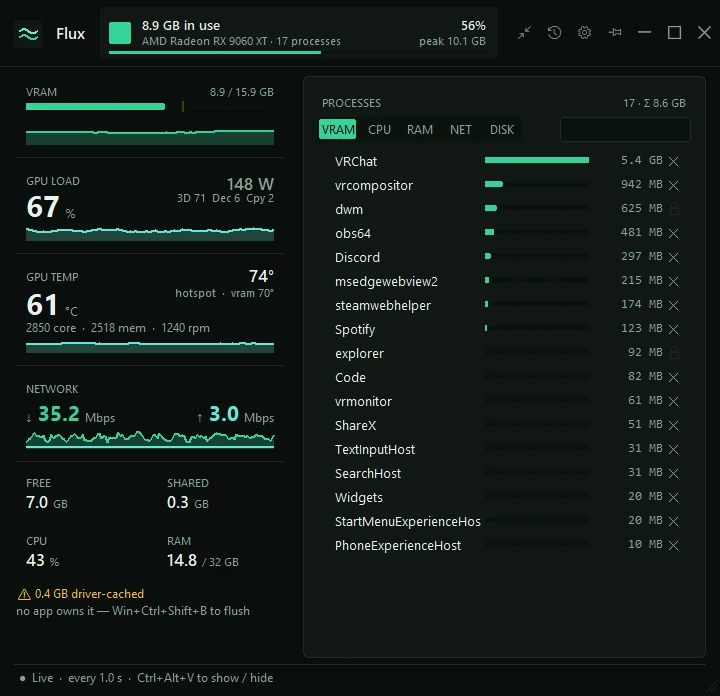
Task: End msedgewebview2 with its X icon
Action: 673,281
